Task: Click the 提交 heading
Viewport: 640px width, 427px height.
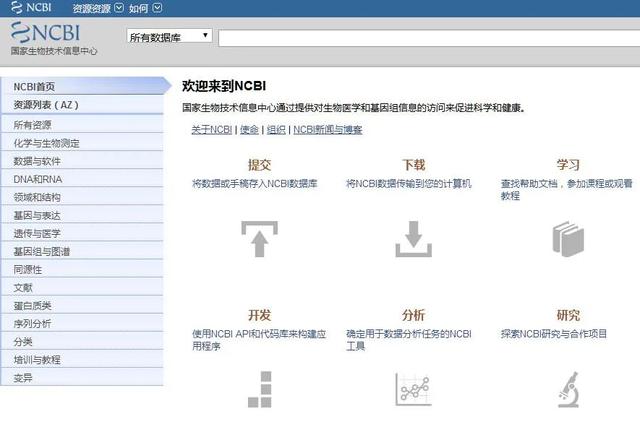Action: tap(260, 165)
